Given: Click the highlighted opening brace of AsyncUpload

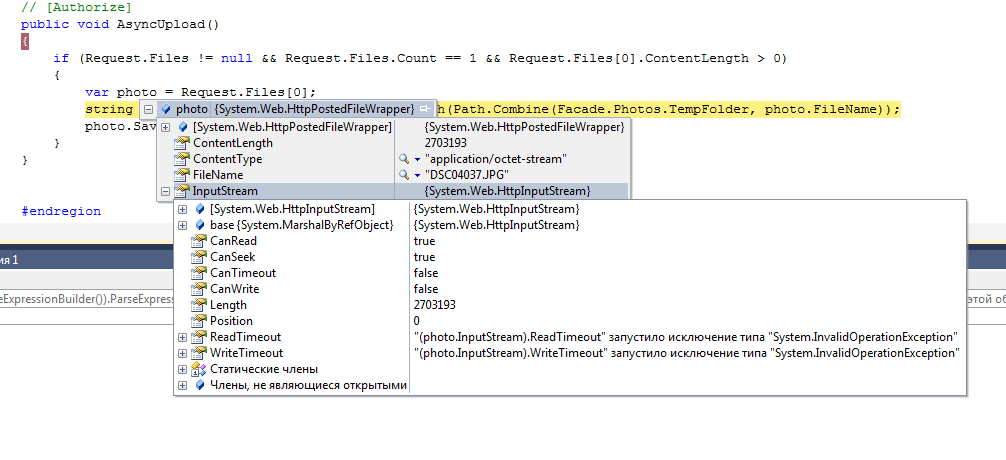Looking at the screenshot, I should [x=24, y=42].
